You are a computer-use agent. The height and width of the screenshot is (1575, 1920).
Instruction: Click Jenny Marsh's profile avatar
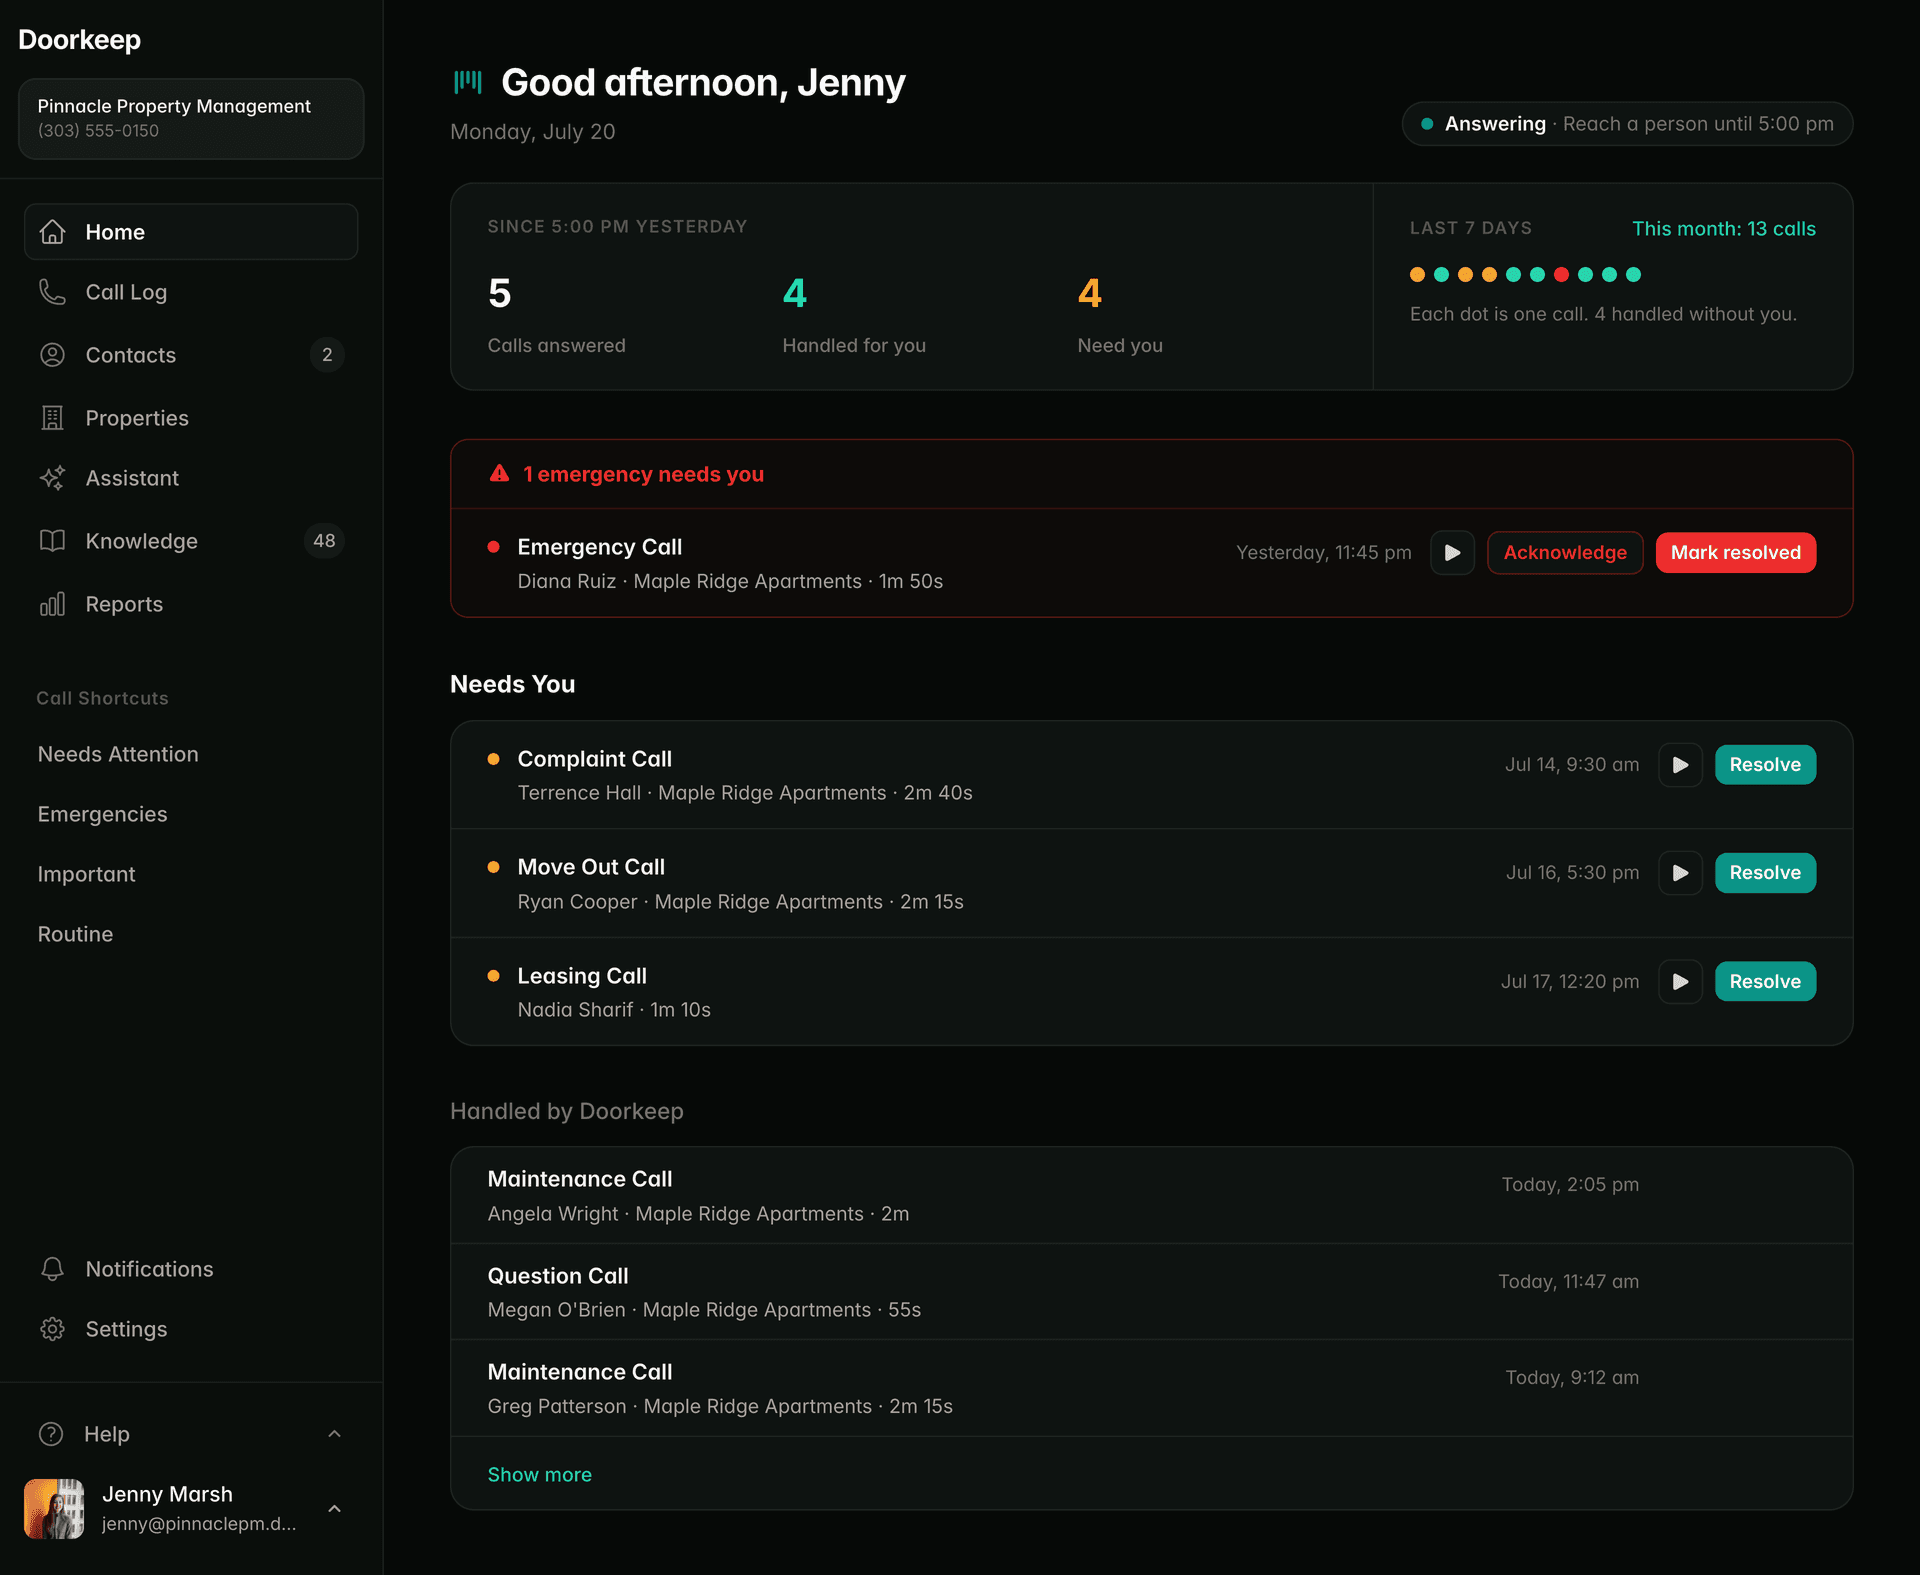54,1508
